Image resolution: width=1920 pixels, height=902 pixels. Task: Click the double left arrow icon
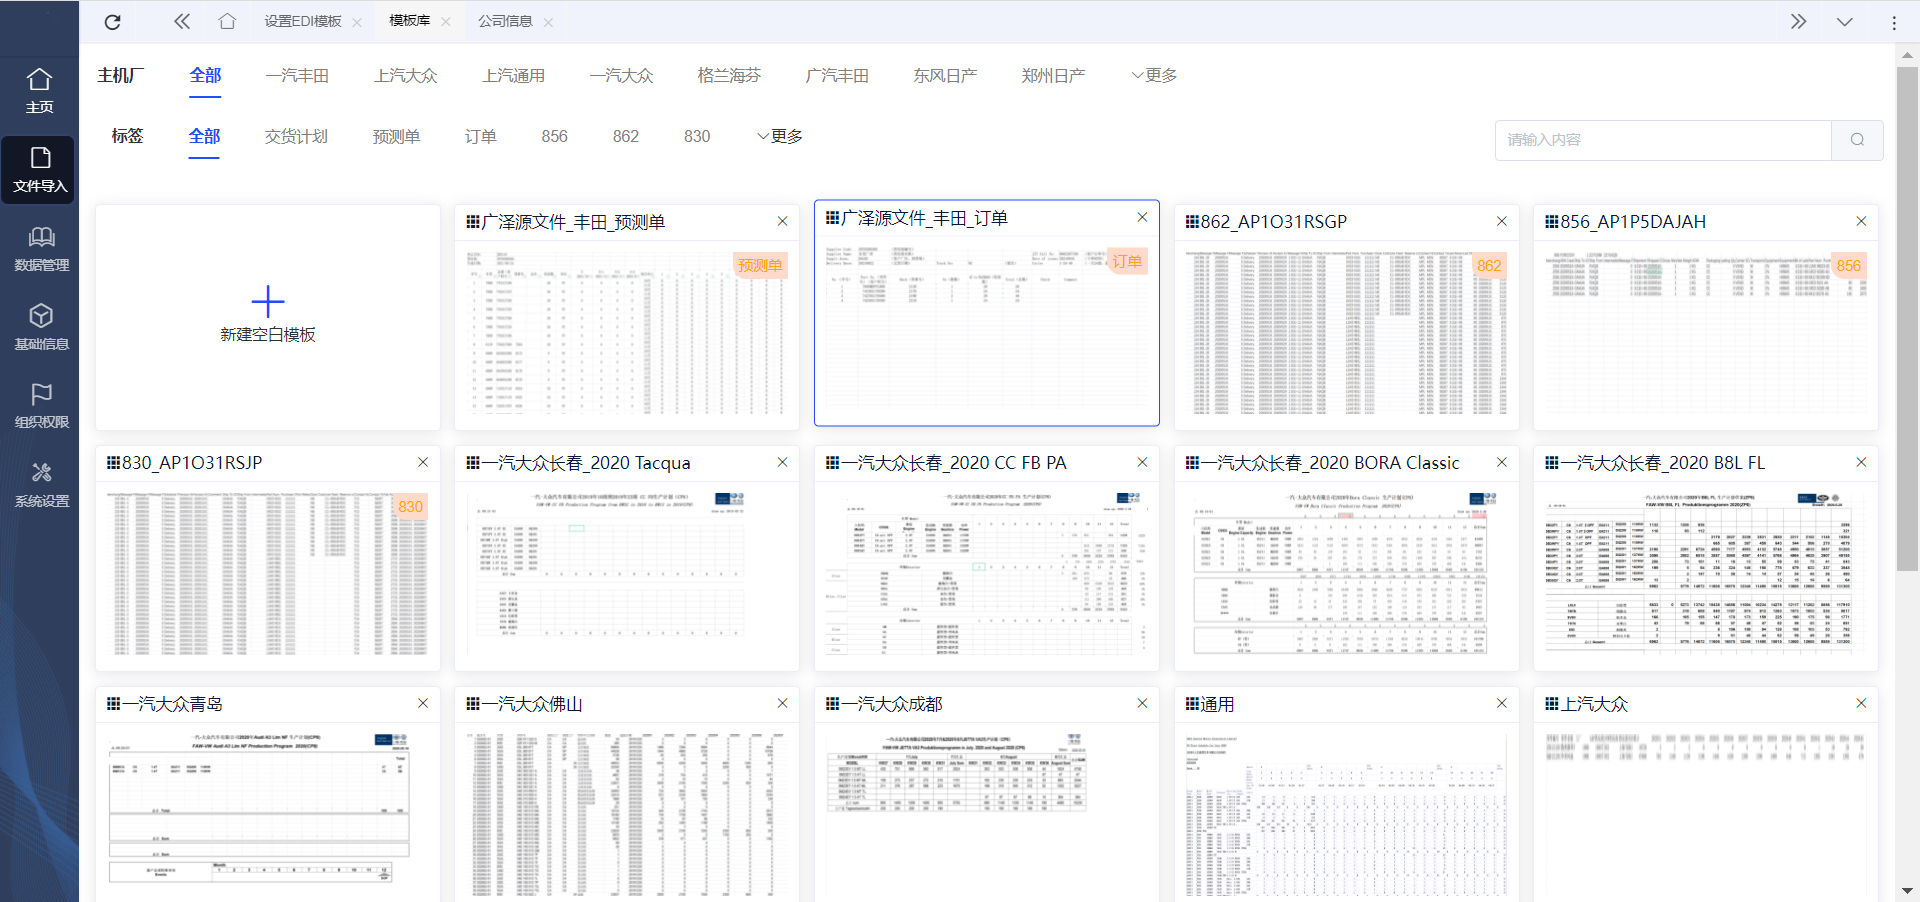point(181,22)
